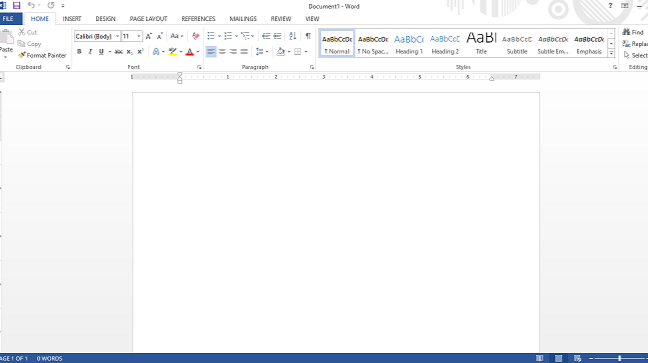The width and height of the screenshot is (648, 363).
Task: Shrink the font size
Action: (x=160, y=36)
